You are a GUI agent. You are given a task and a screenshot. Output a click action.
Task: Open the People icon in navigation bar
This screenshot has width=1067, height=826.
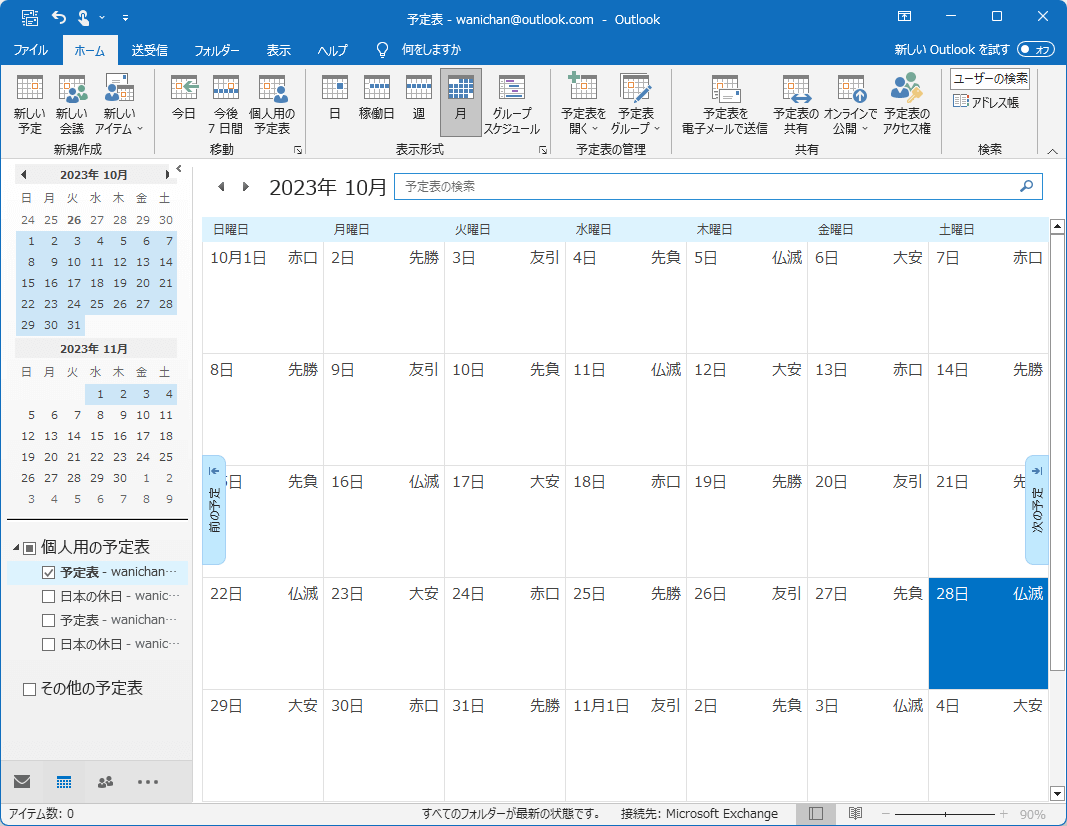(105, 782)
